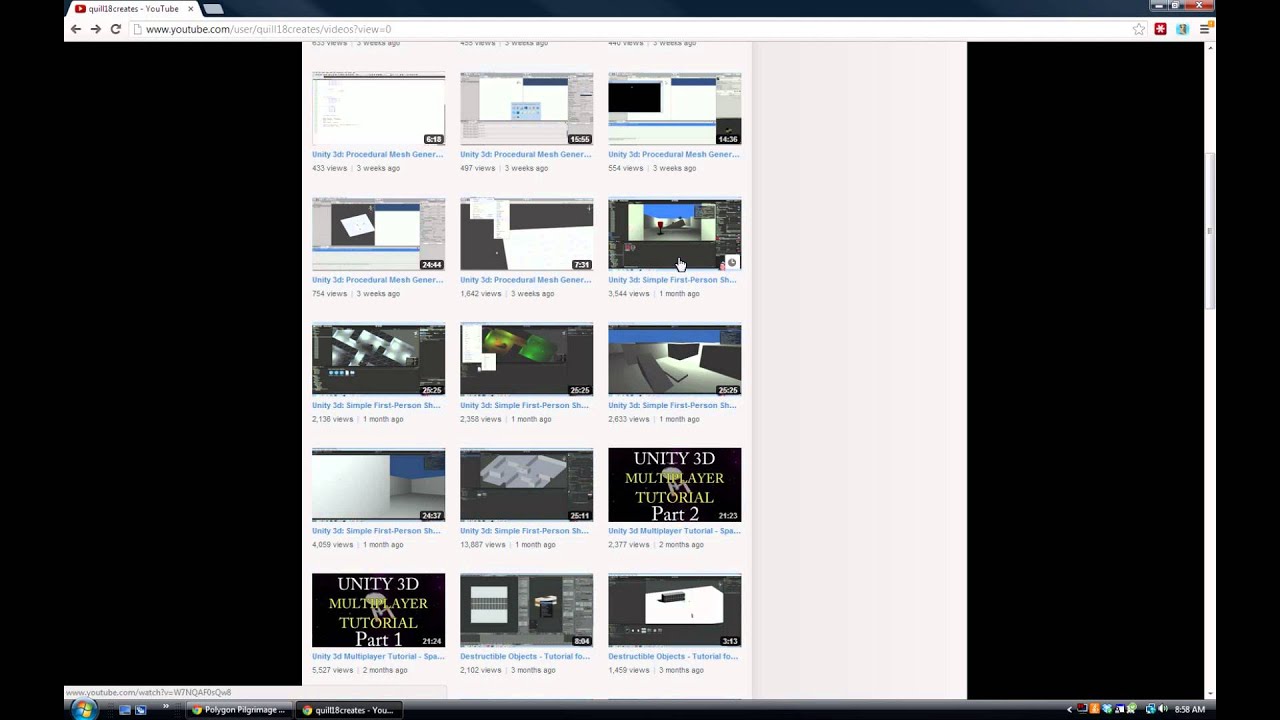Click the volume icon in the system tray

pos(1163,709)
